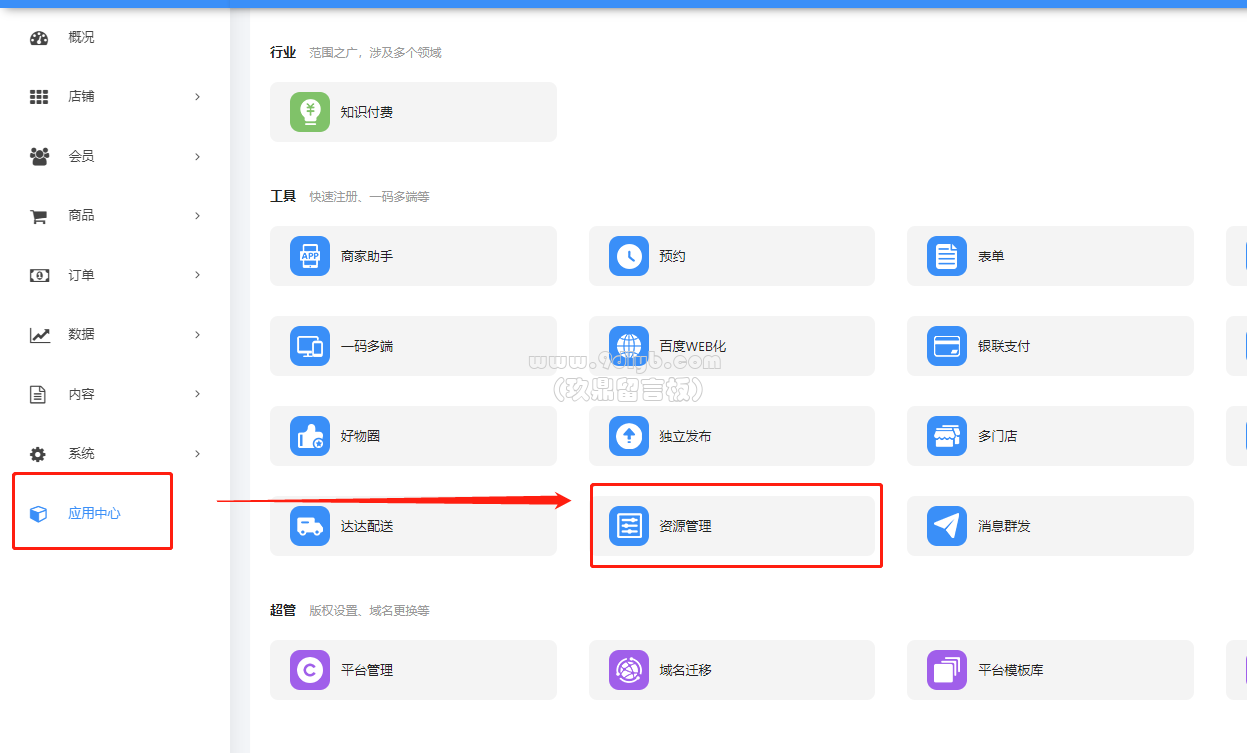Expand the 内容 menu chevron

(197, 394)
